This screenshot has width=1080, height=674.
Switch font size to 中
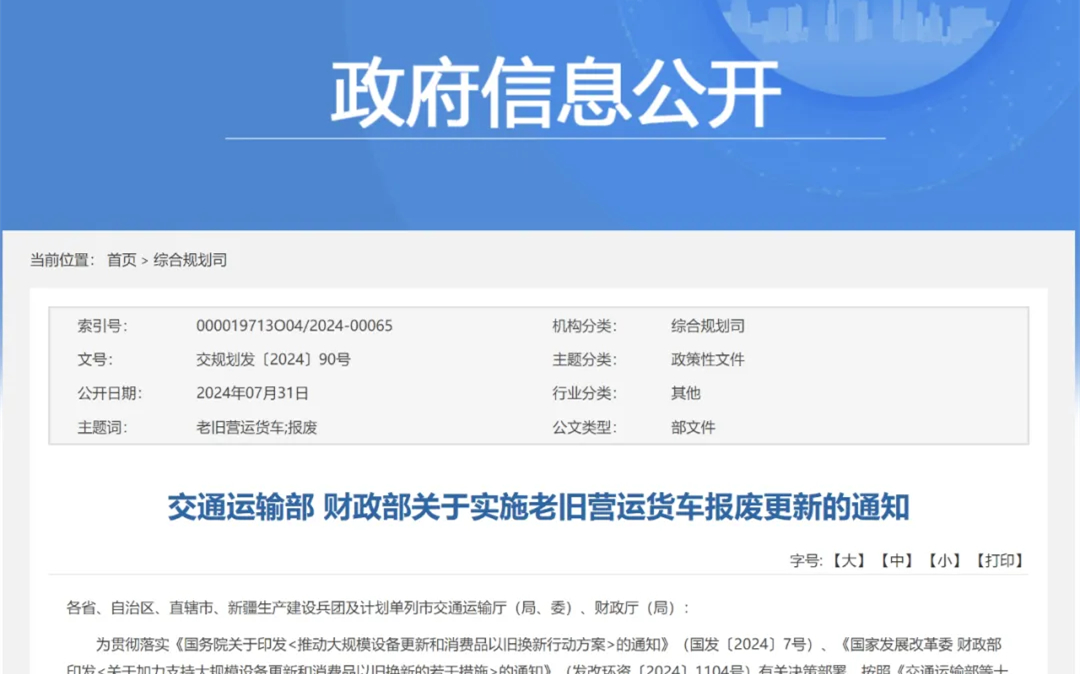pyautogui.click(x=896, y=561)
